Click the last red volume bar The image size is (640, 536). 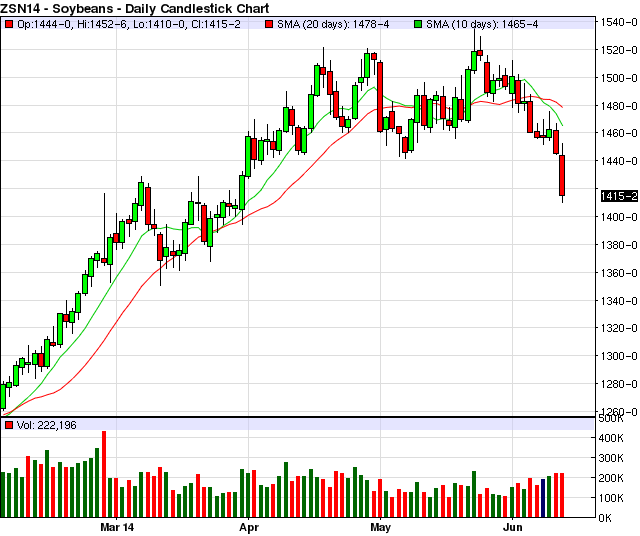[562, 495]
